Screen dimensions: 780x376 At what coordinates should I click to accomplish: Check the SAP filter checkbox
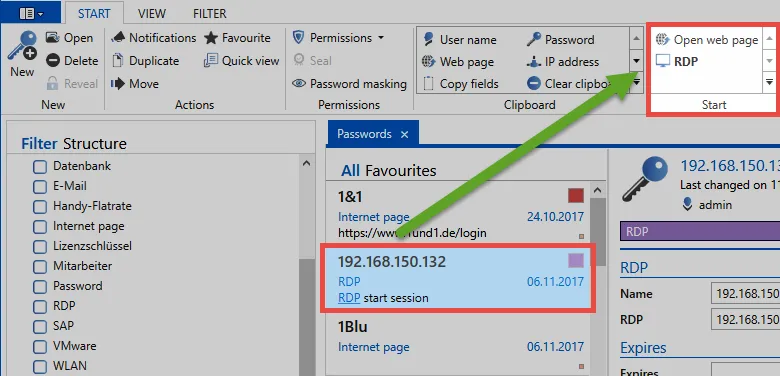click(x=40, y=327)
